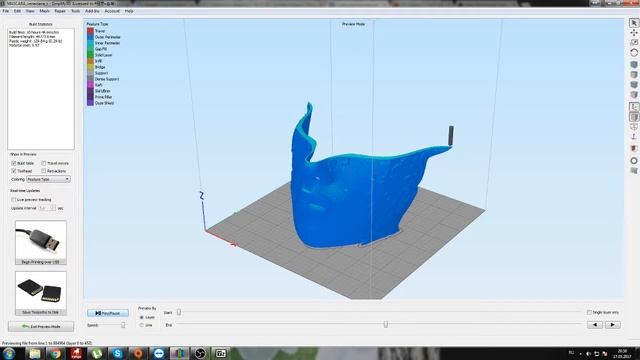Open the Add-Ins menu
Image resolution: width=640 pixels, height=360 pixels.
(x=92, y=11)
